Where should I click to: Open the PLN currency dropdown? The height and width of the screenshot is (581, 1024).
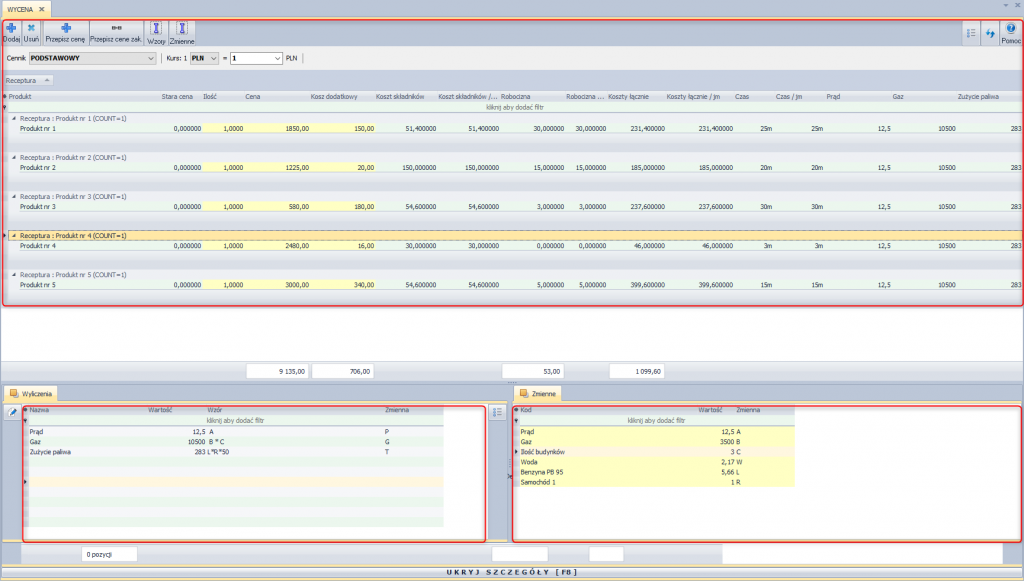click(x=204, y=58)
